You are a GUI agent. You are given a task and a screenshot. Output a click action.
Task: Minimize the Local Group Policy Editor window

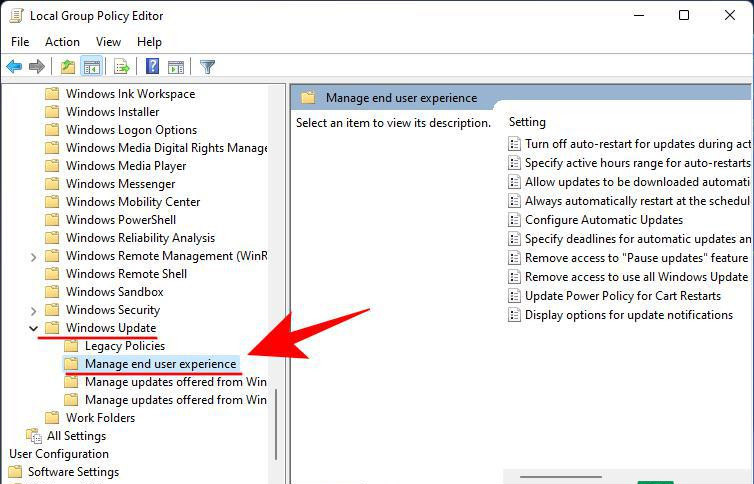(639, 15)
